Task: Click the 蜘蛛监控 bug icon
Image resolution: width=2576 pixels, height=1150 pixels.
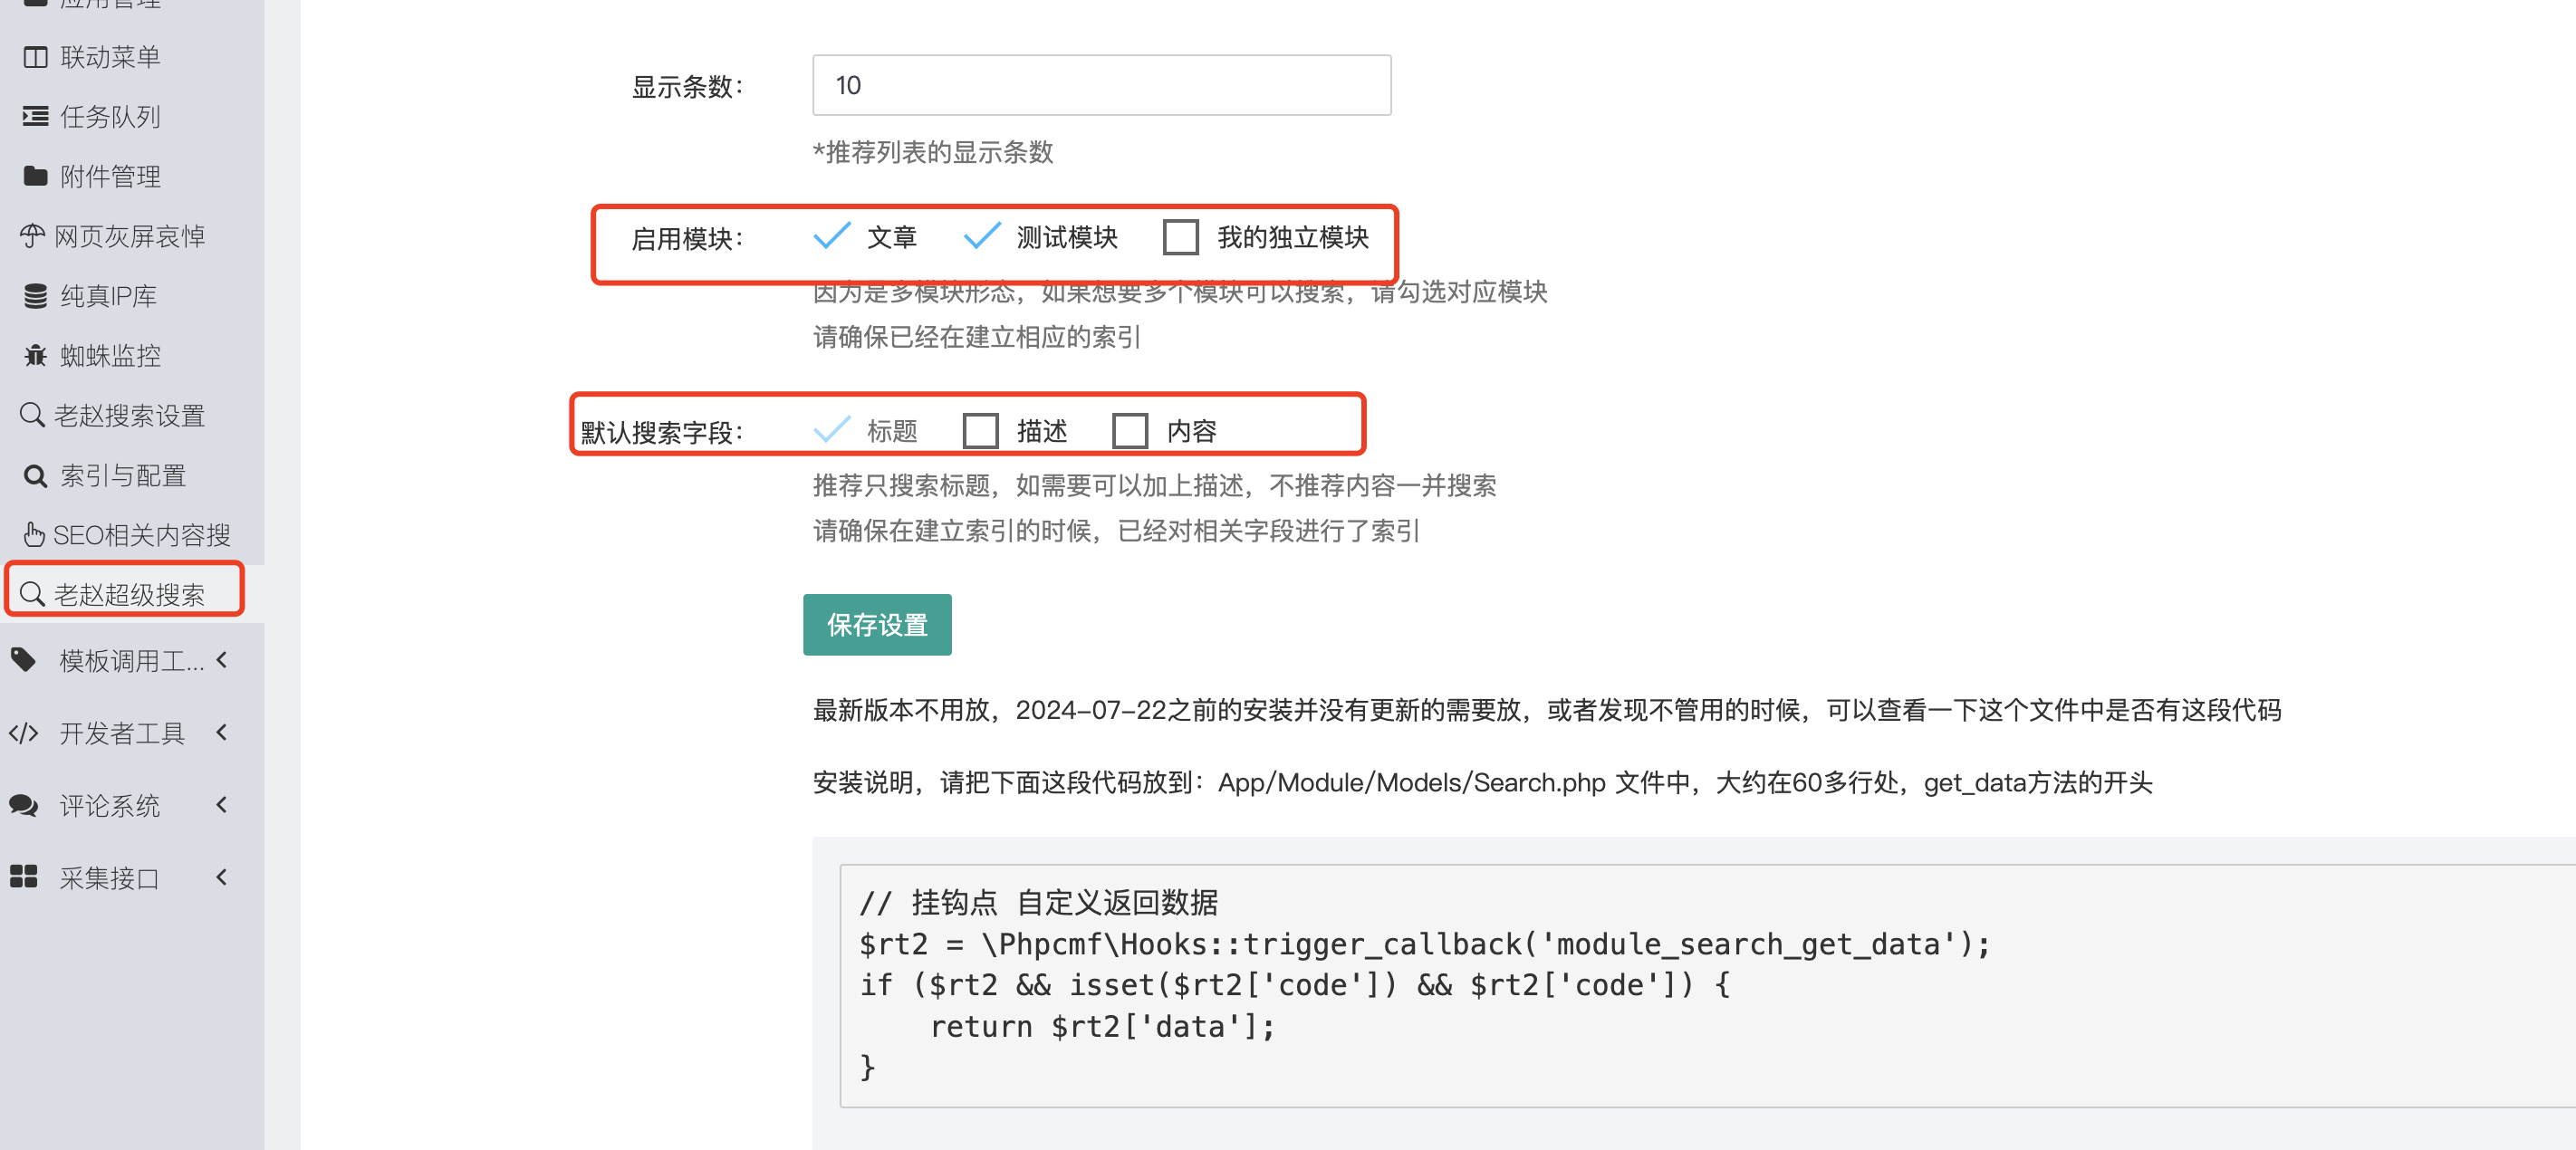Action: tap(35, 356)
